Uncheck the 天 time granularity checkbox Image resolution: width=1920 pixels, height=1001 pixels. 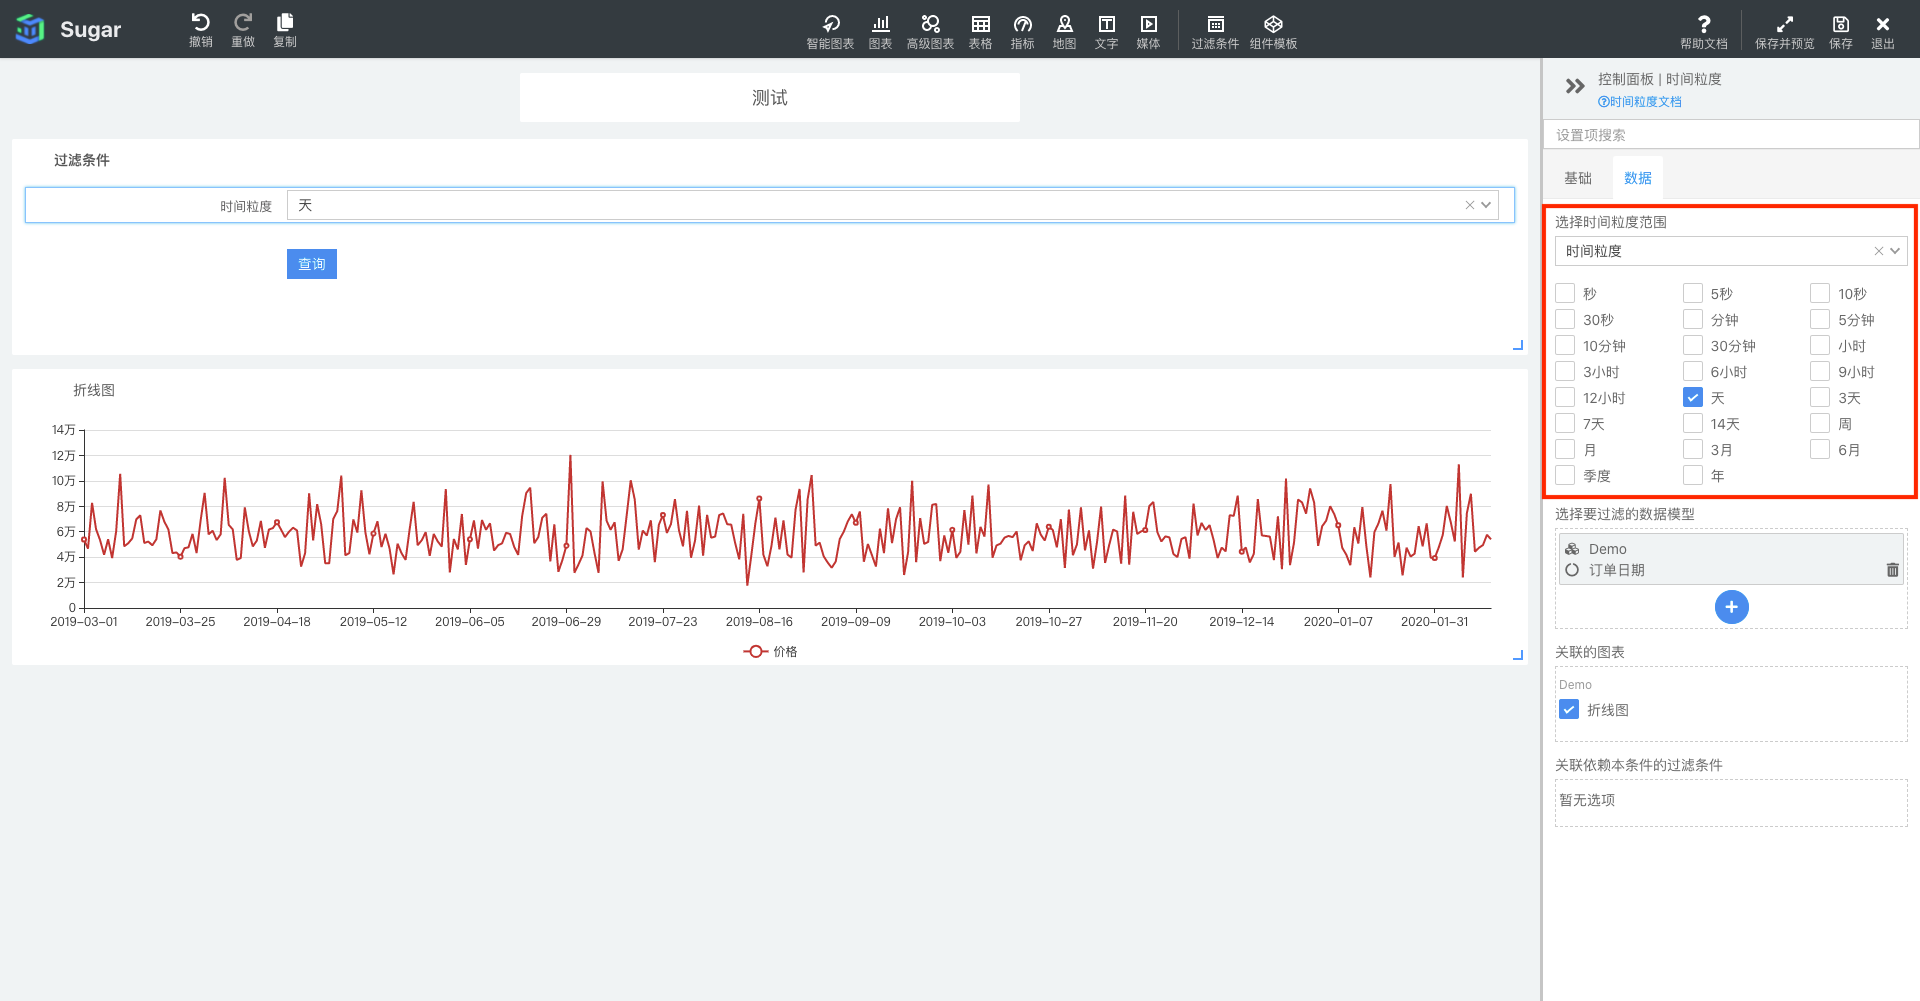[x=1693, y=398]
